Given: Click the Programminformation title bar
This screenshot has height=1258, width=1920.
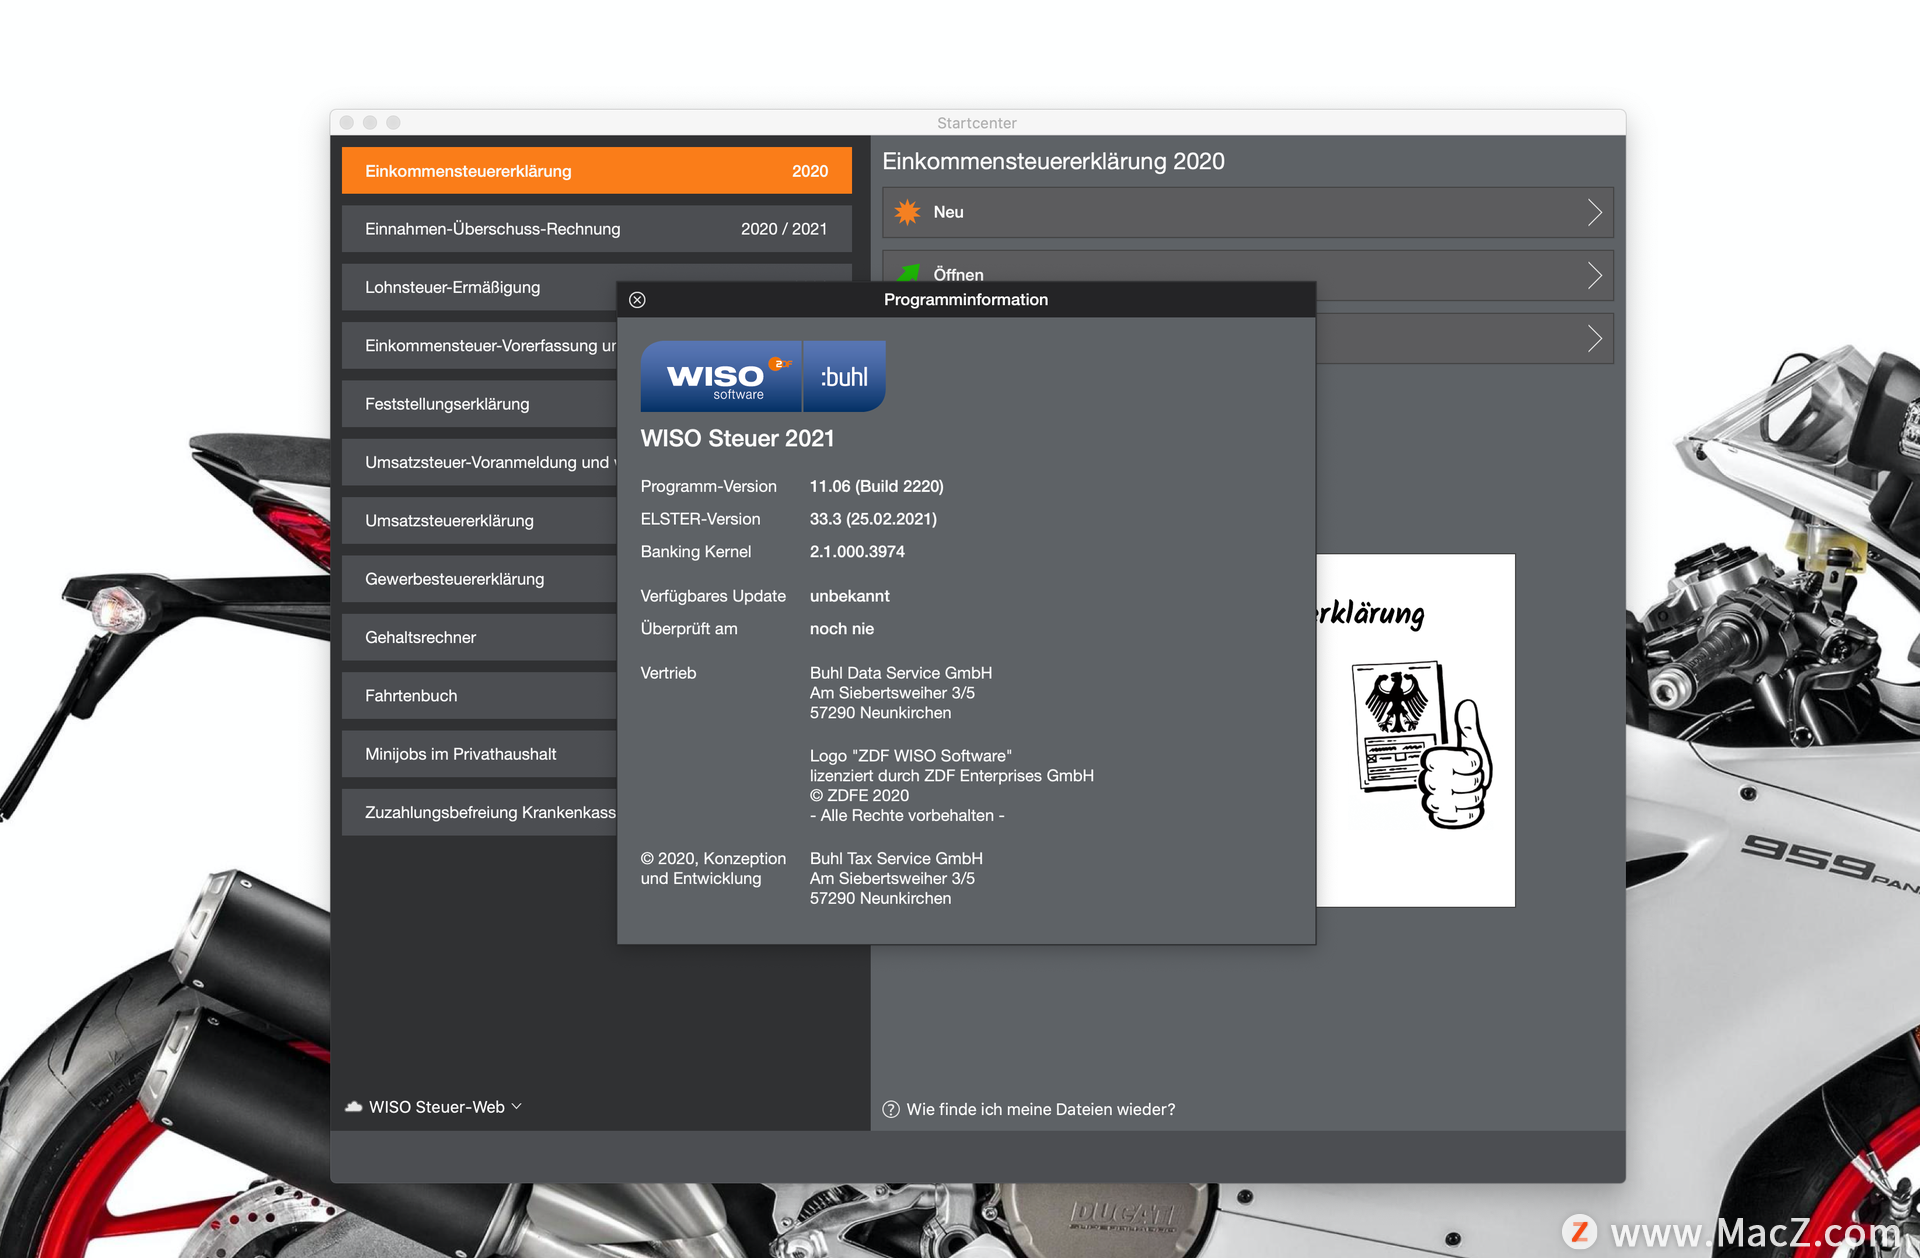Looking at the screenshot, I should click(966, 299).
